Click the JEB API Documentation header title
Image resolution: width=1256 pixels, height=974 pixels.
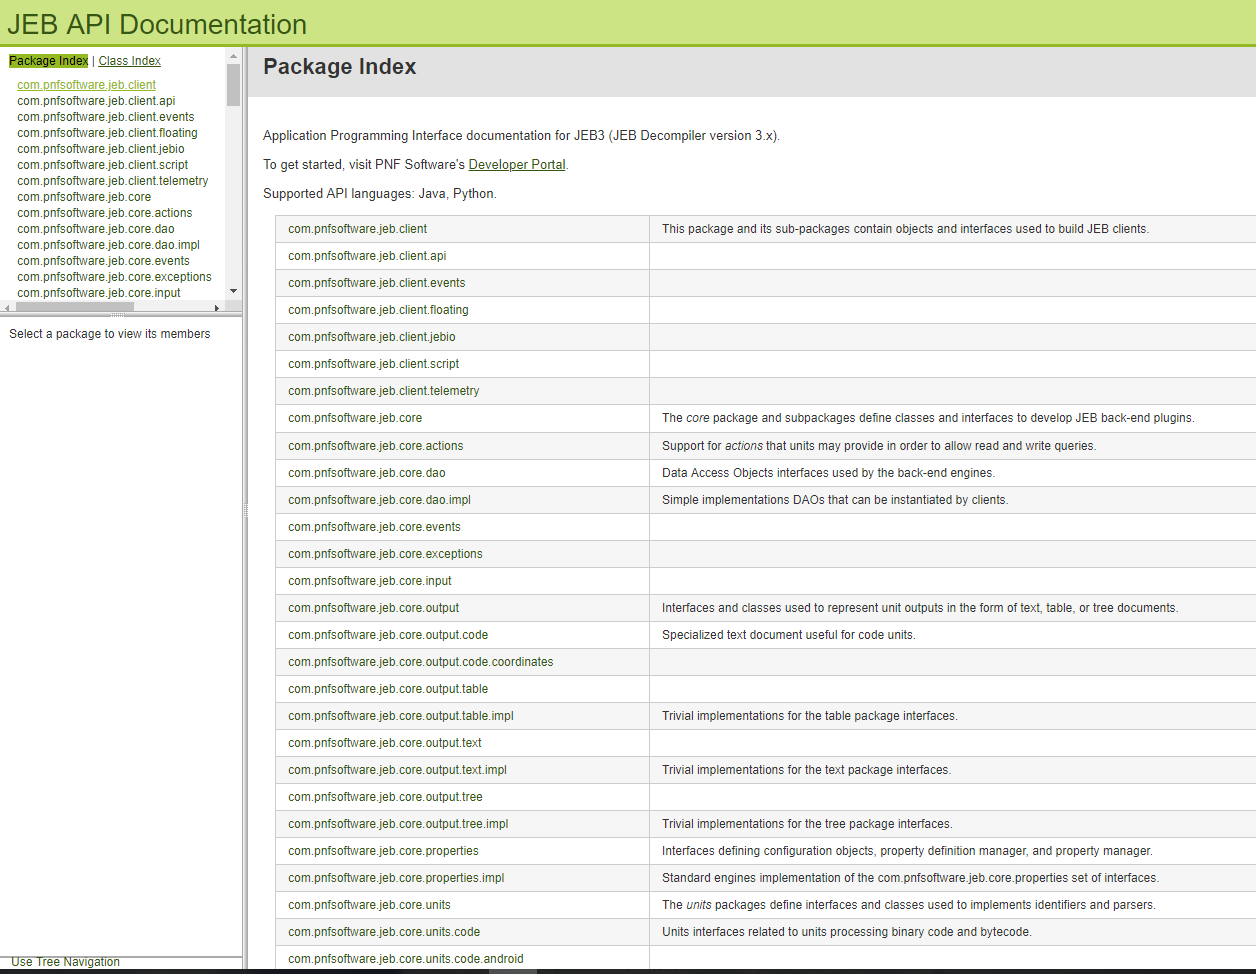pos(157,24)
